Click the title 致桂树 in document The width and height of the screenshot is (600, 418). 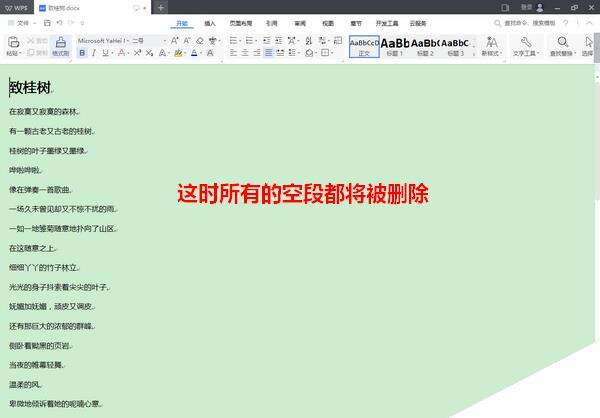coord(30,88)
